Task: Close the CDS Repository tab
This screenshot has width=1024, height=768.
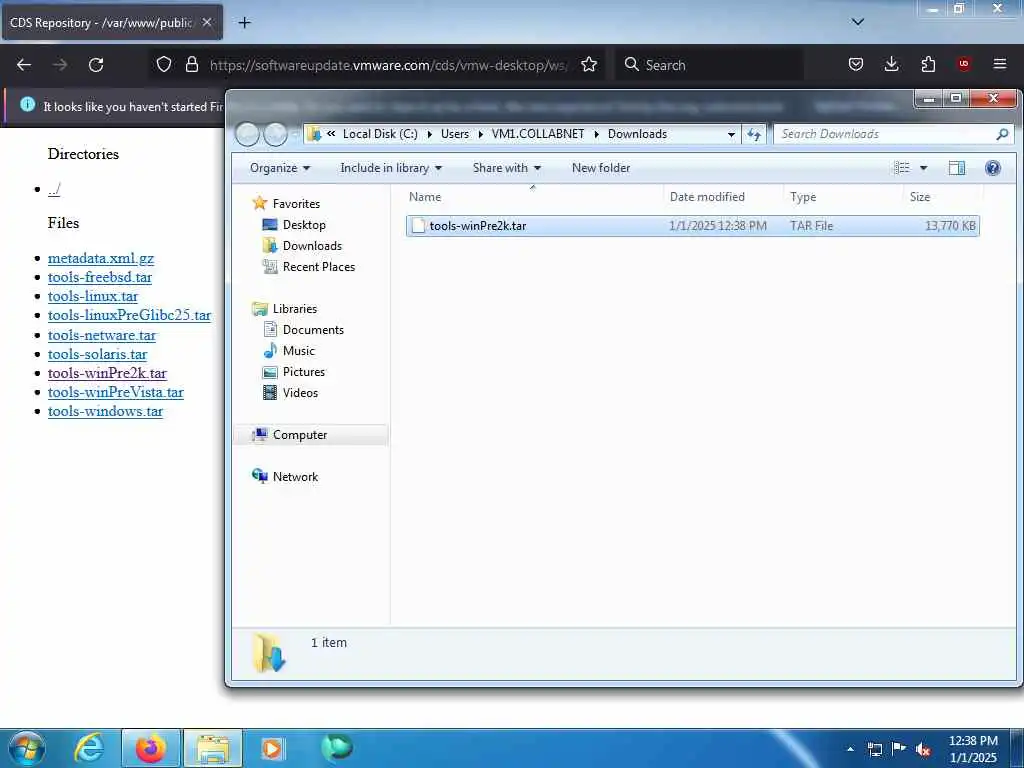Action: click(207, 22)
